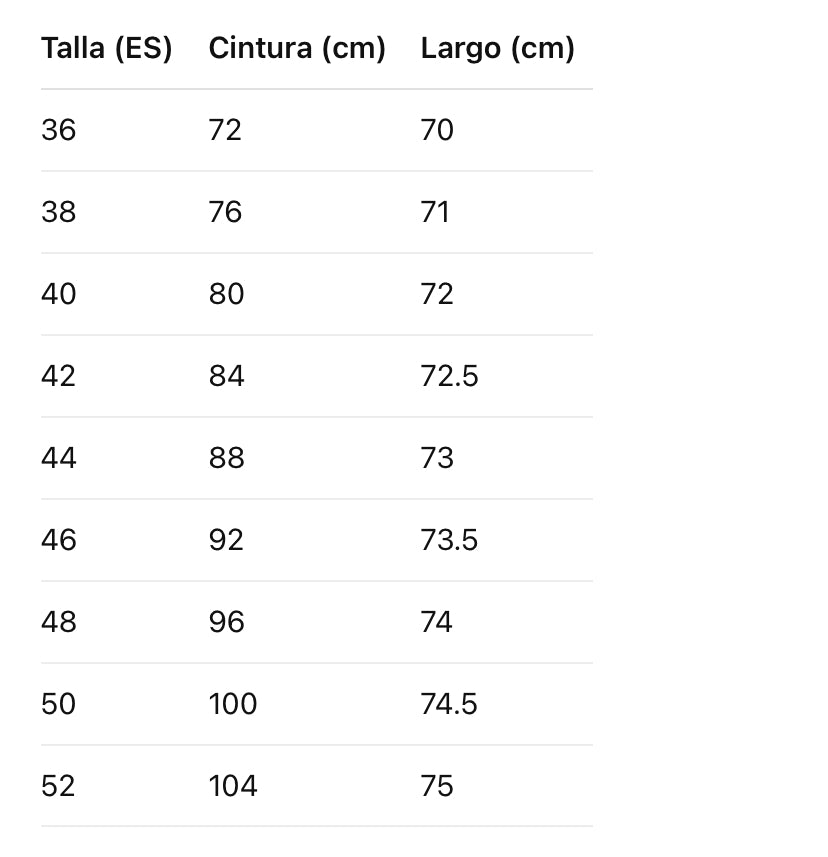Select size 38 in Talla column
This screenshot has width=828, height=857.
[58, 212]
